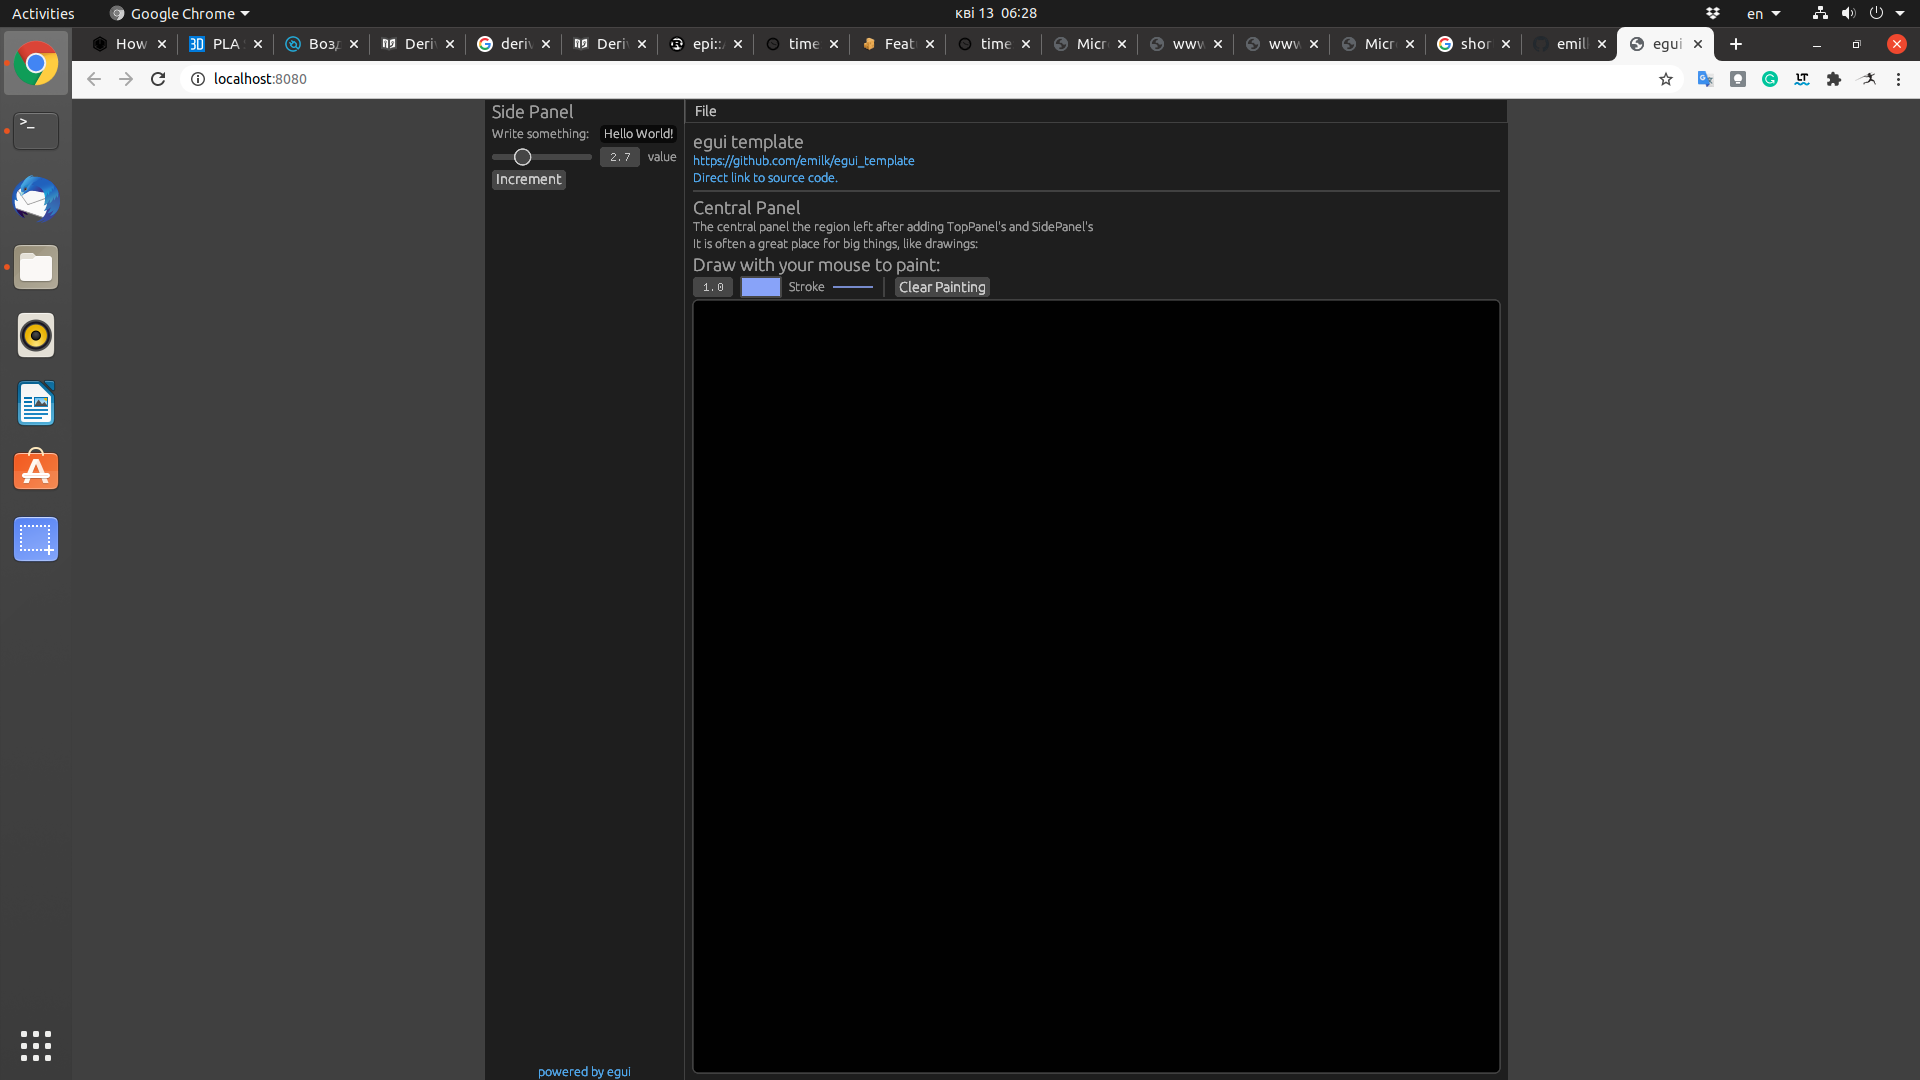Open Rhythmbox from the dock
The height and width of the screenshot is (1080, 1920).
pyautogui.click(x=35, y=335)
